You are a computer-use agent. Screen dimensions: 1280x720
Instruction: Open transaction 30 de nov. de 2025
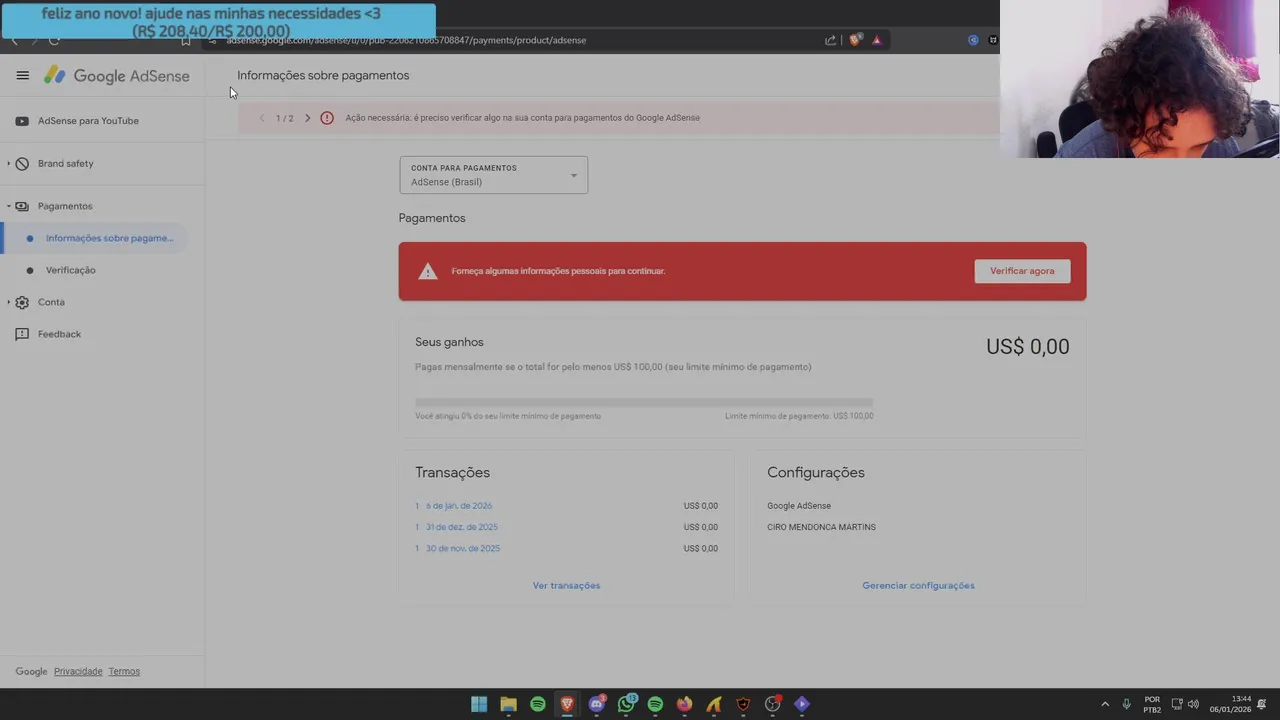(x=463, y=548)
